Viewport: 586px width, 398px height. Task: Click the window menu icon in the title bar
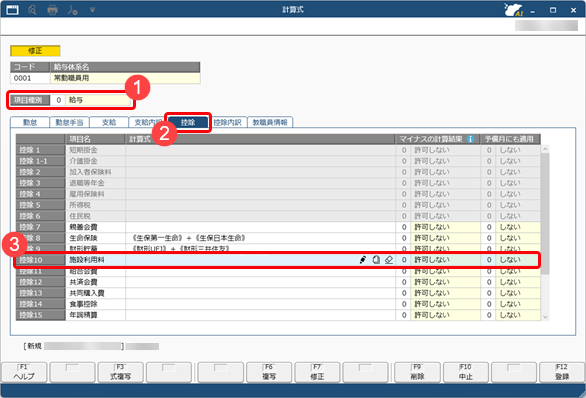12,9
